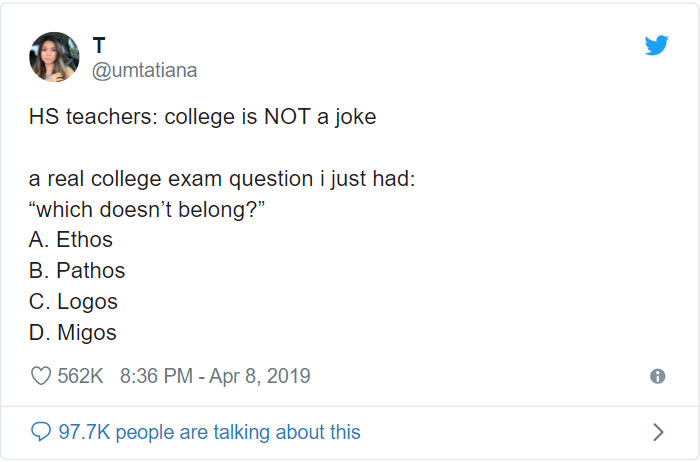This screenshot has height=462, width=700.
Task: Select answer line "B. Pathos"
Action: click(76, 271)
